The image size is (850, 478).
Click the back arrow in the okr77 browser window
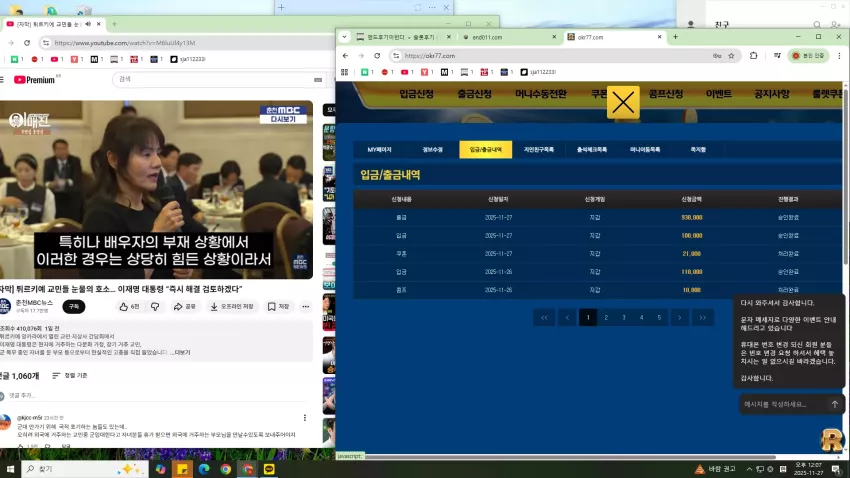(345, 56)
